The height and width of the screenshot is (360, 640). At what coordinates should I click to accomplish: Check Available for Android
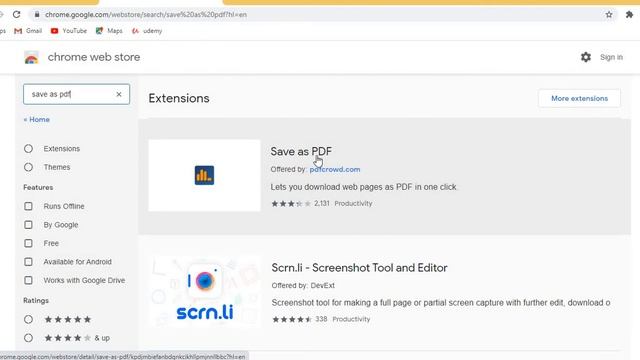pyautogui.click(x=28, y=262)
